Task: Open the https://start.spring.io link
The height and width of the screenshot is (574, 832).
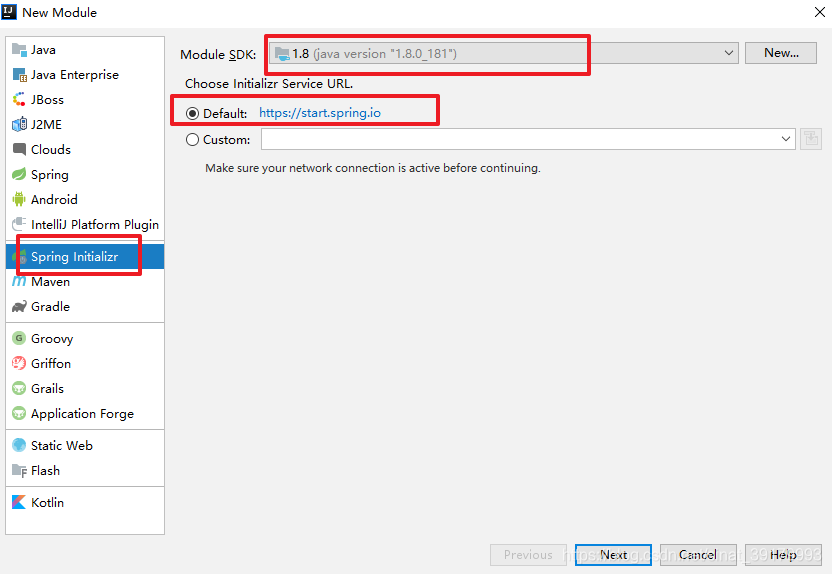Action: coord(319,112)
